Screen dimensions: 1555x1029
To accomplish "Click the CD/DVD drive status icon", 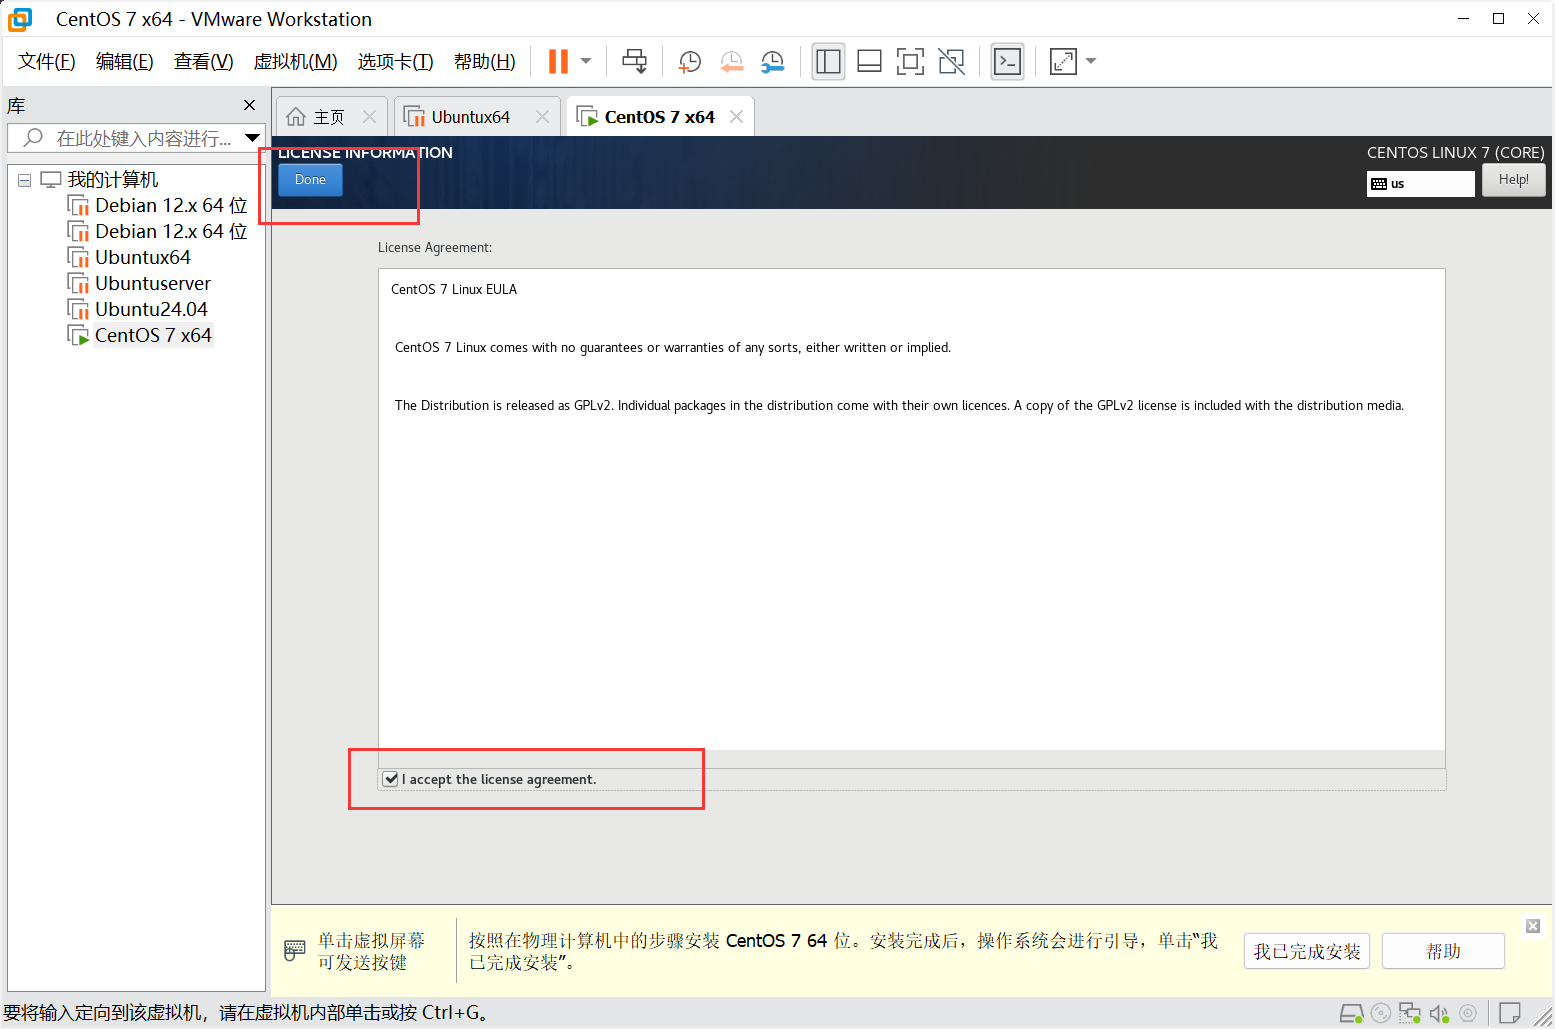I will point(1381,1013).
